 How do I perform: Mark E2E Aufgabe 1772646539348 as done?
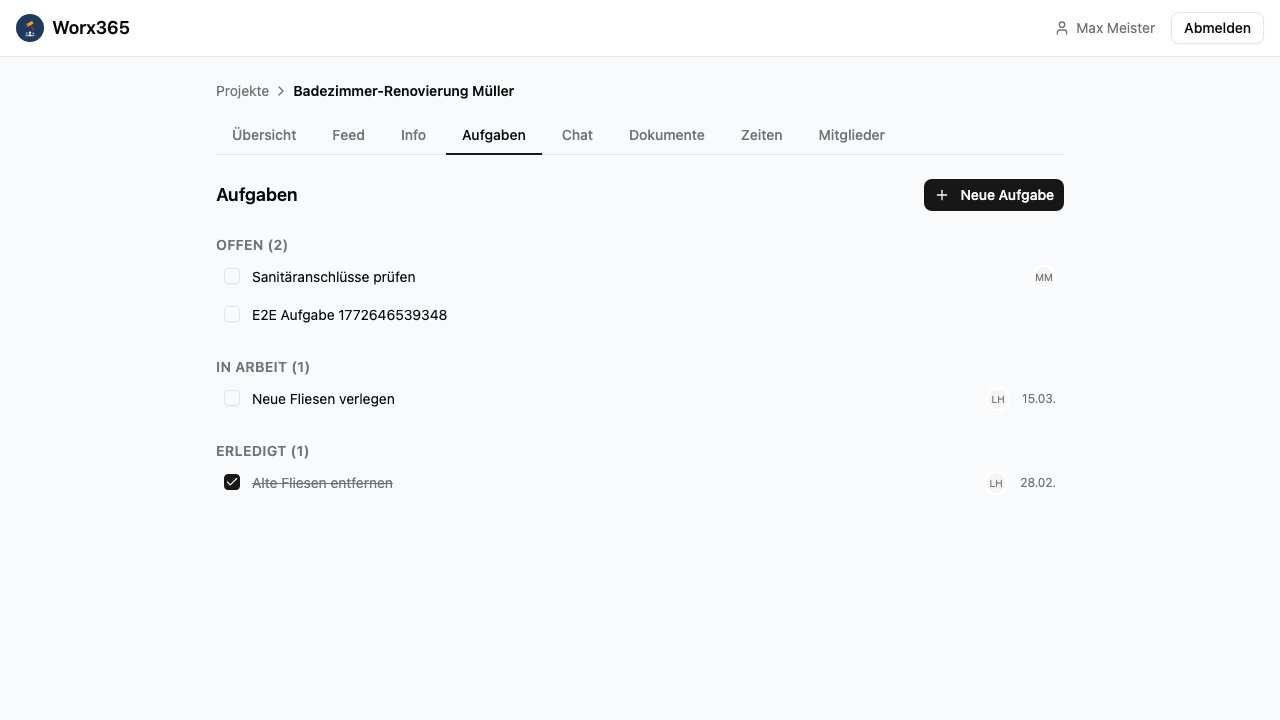click(232, 315)
